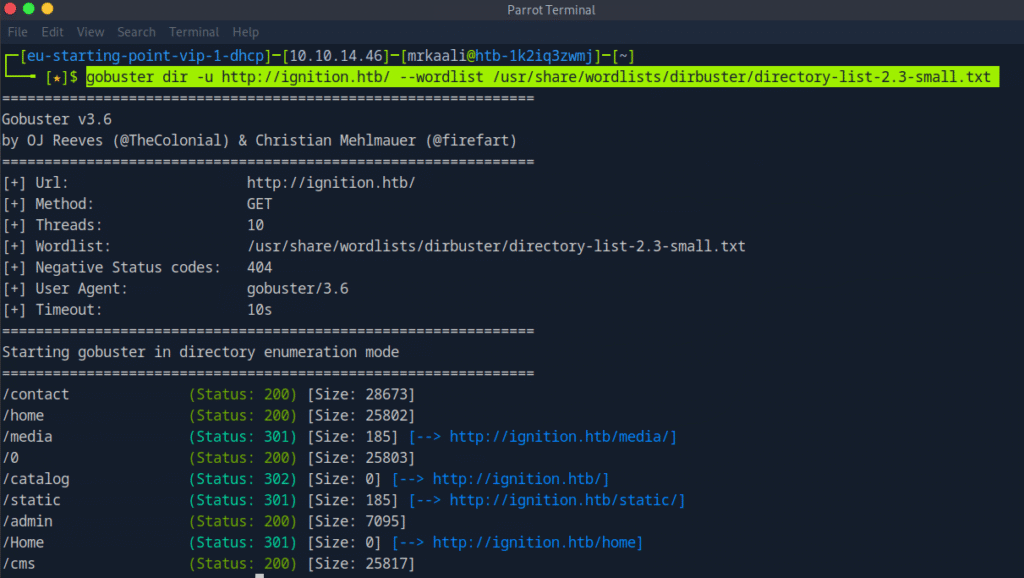
Task: Click the wordlist path in settings output
Action: point(496,246)
